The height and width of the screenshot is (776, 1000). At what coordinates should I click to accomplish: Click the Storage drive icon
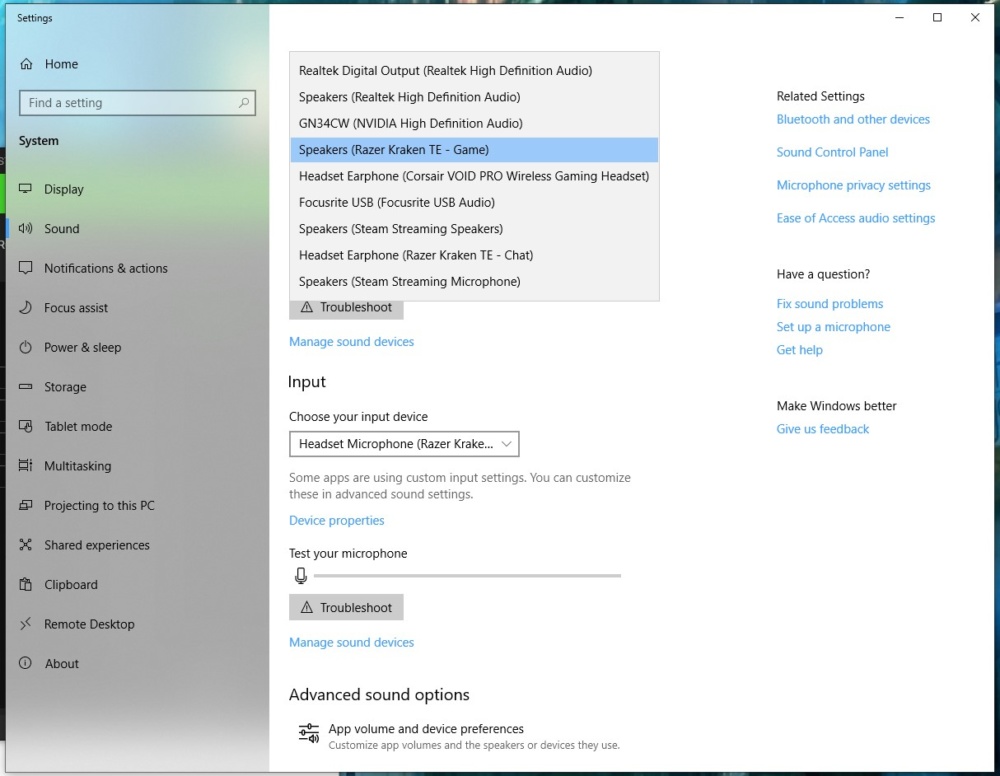tap(26, 386)
